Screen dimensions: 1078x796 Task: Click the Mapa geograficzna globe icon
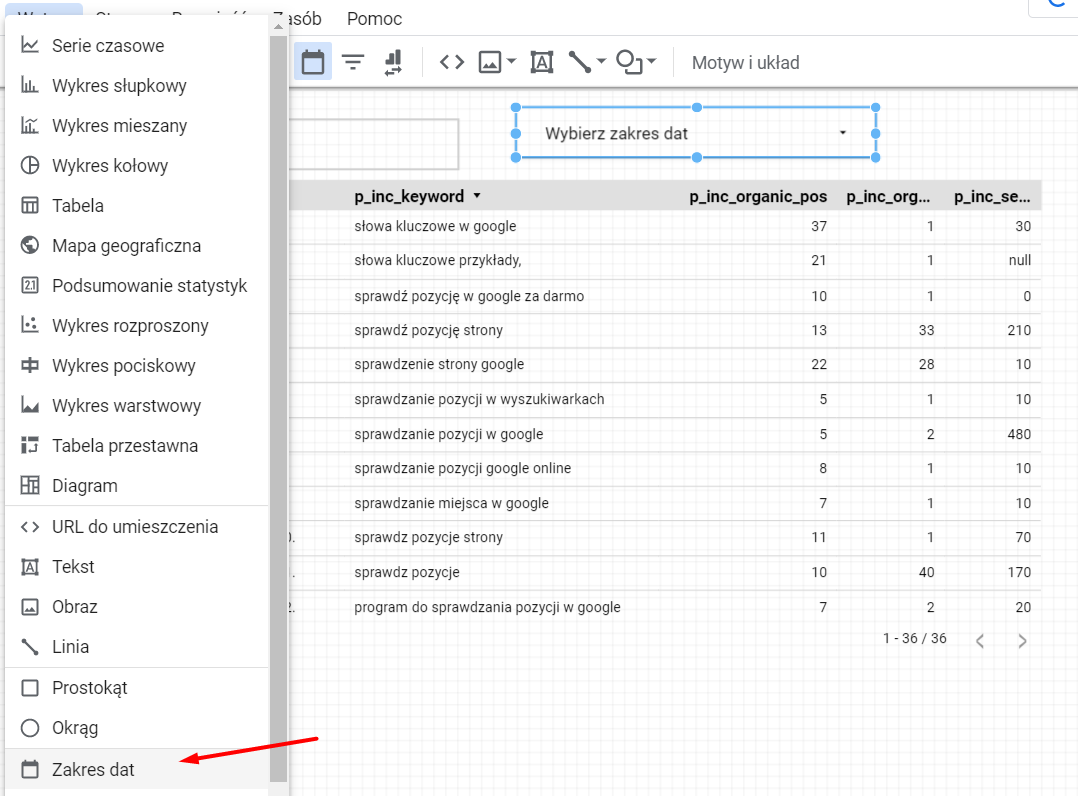tap(30, 245)
